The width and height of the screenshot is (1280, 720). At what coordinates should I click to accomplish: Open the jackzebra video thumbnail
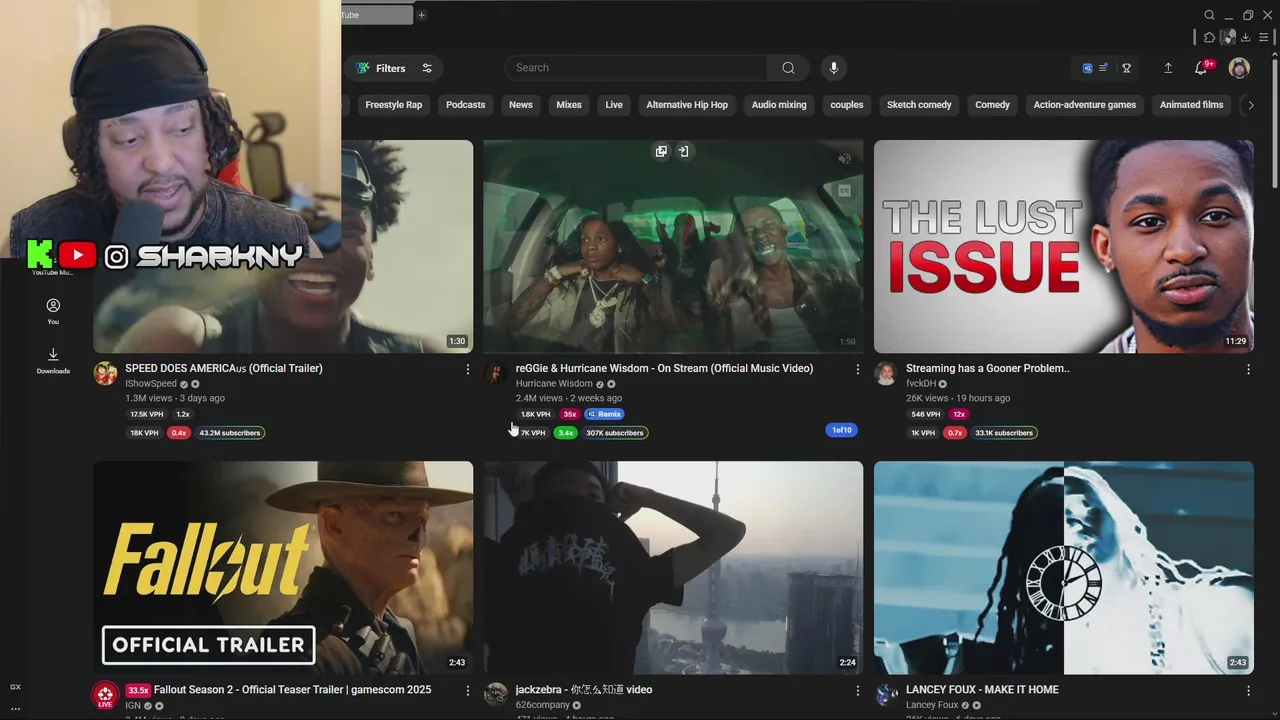pyautogui.click(x=673, y=567)
